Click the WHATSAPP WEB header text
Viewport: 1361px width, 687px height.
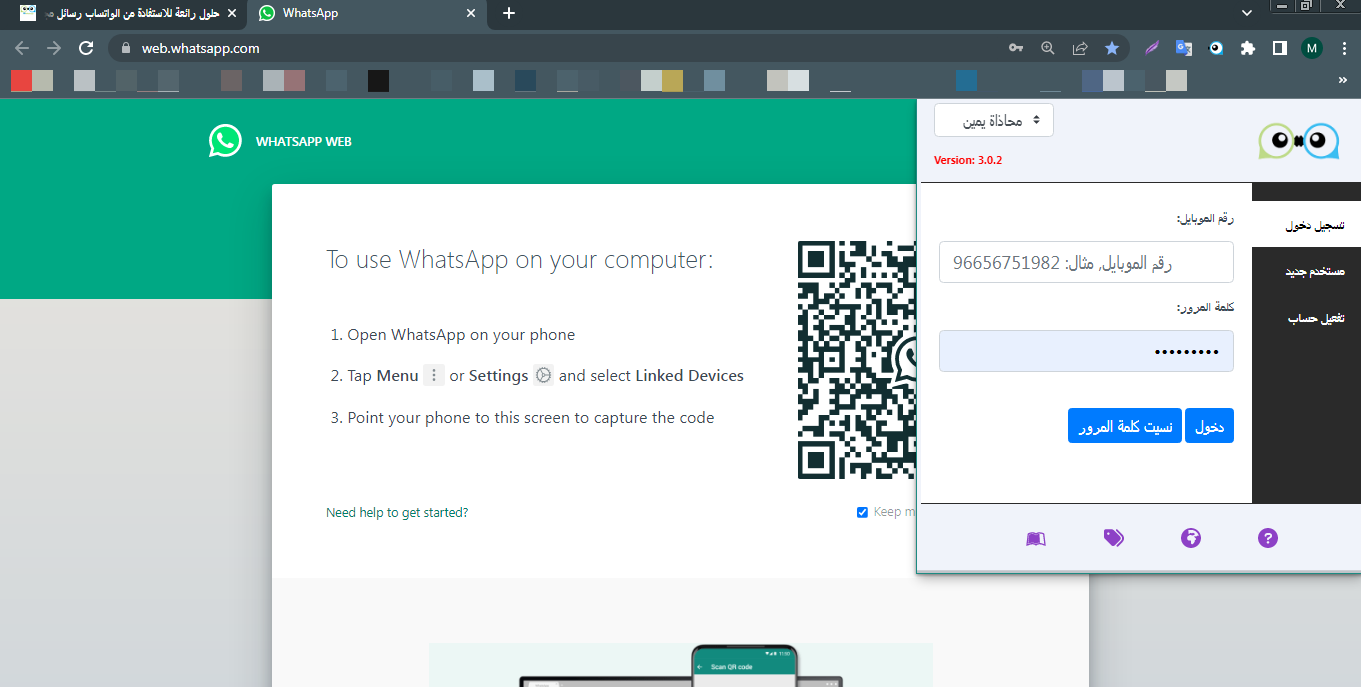pyautogui.click(x=304, y=142)
